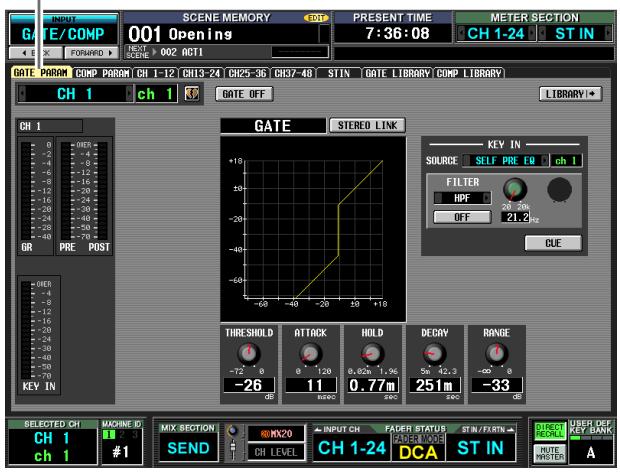This screenshot has height=473, width=620.
Task: Switch to the GATE PARAM tab
Action: 41,73
